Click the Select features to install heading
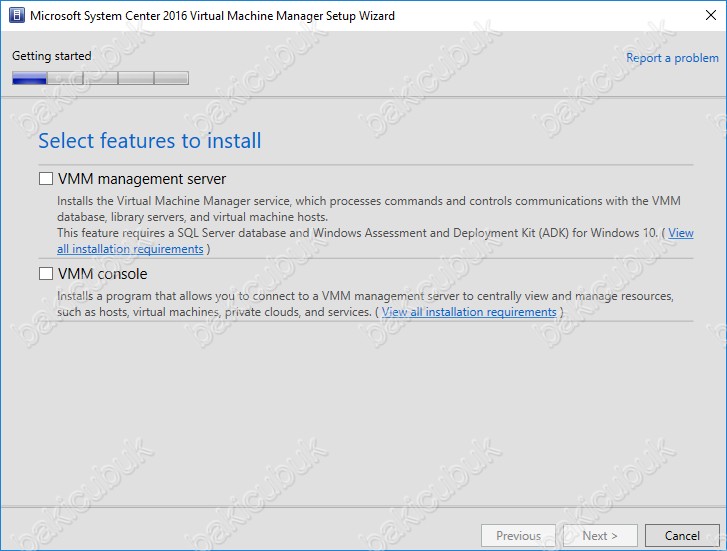 150,141
